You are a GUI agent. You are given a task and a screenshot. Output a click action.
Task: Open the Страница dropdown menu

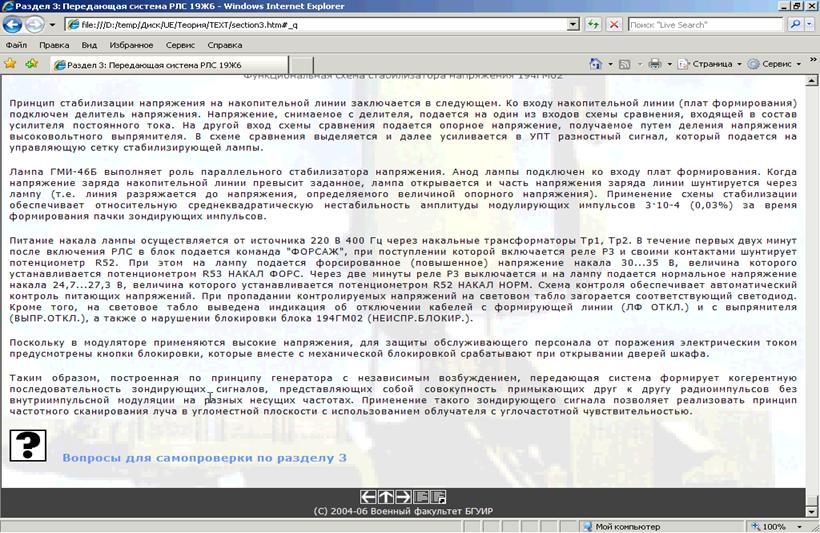710,64
